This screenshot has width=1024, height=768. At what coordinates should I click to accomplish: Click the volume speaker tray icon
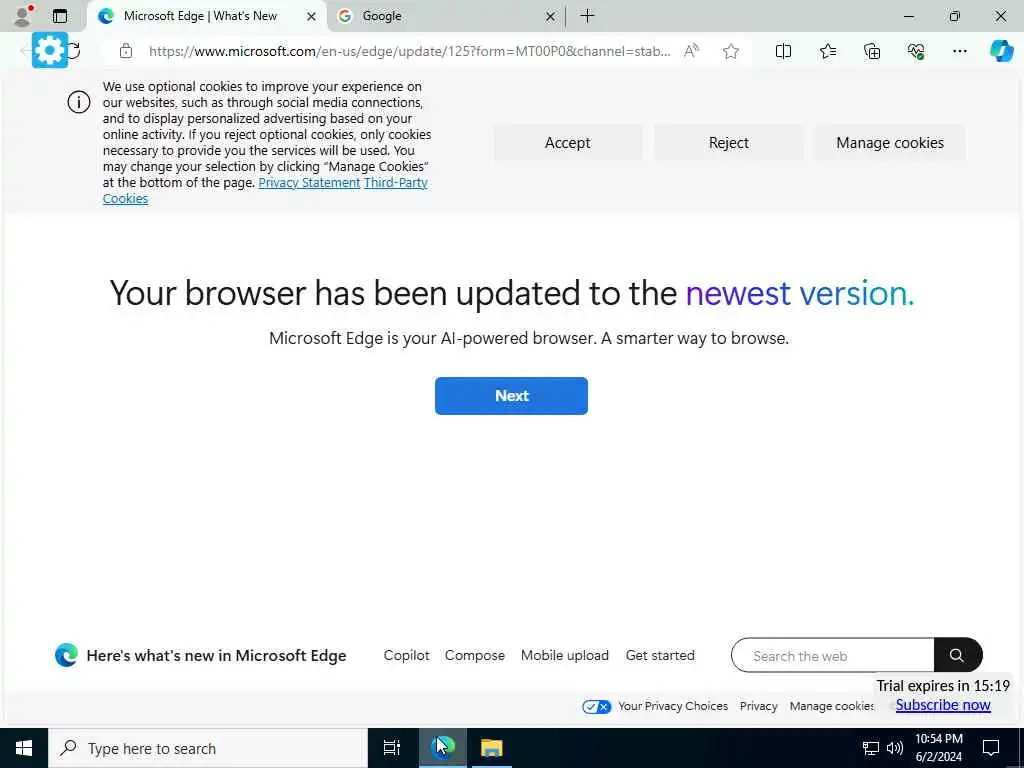[895, 748]
